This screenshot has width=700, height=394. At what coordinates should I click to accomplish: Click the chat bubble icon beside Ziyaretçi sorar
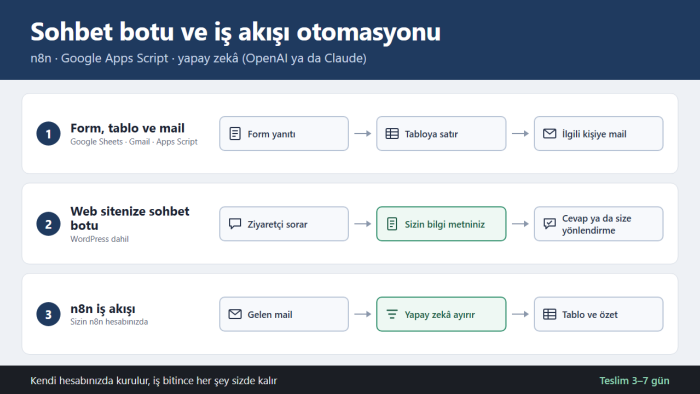235,224
